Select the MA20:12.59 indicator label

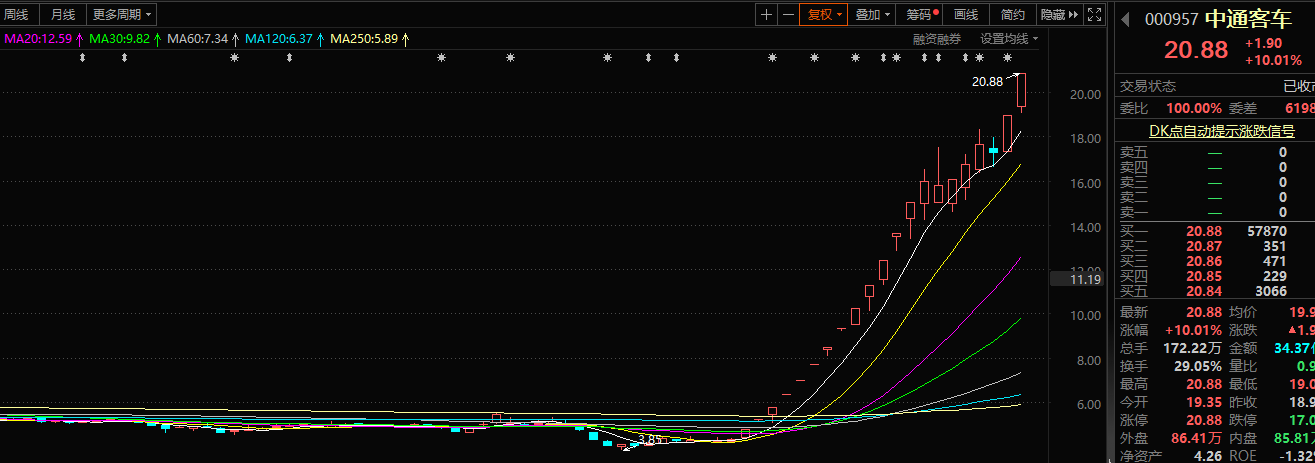[x=39, y=39]
